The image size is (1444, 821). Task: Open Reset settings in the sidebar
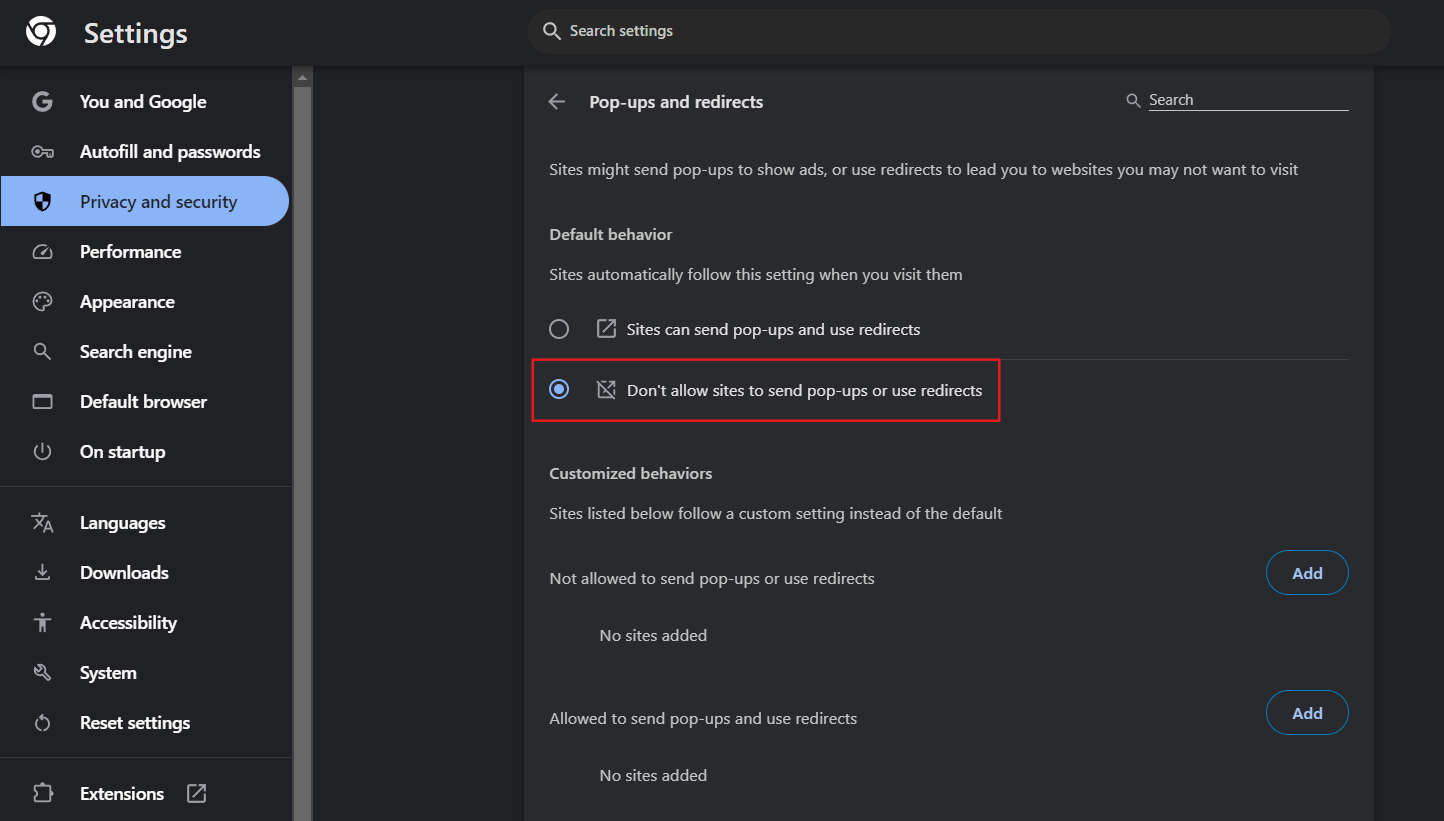point(134,723)
